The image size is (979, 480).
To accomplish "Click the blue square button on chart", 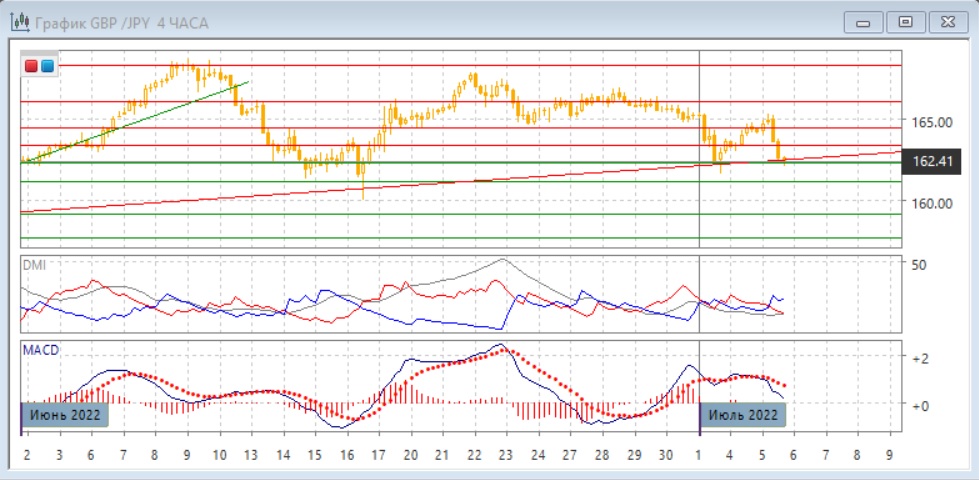I will [x=47, y=66].
